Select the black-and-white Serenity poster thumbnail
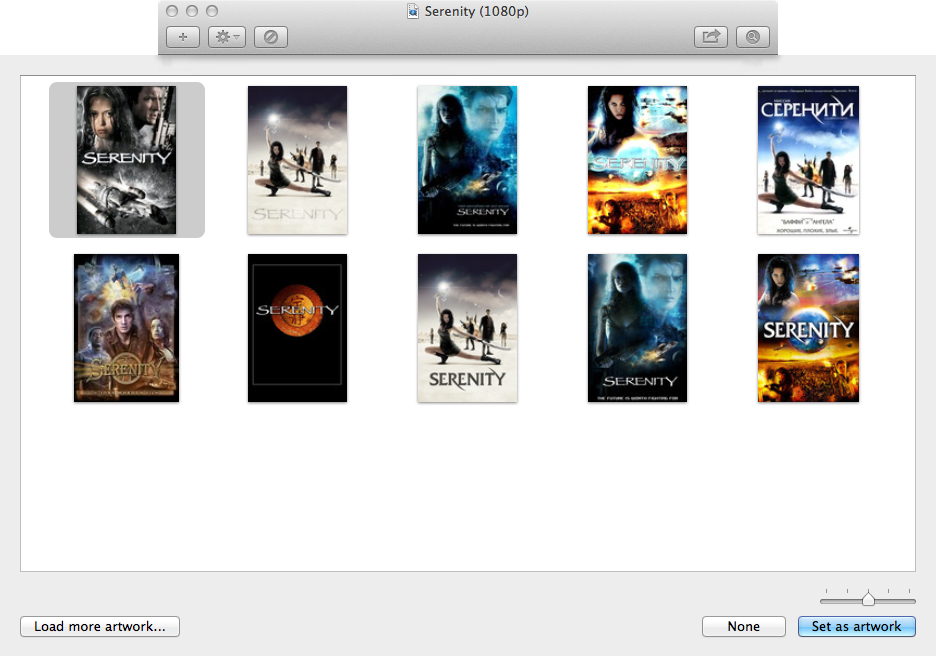This screenshot has height=656, width=936. 127,160
